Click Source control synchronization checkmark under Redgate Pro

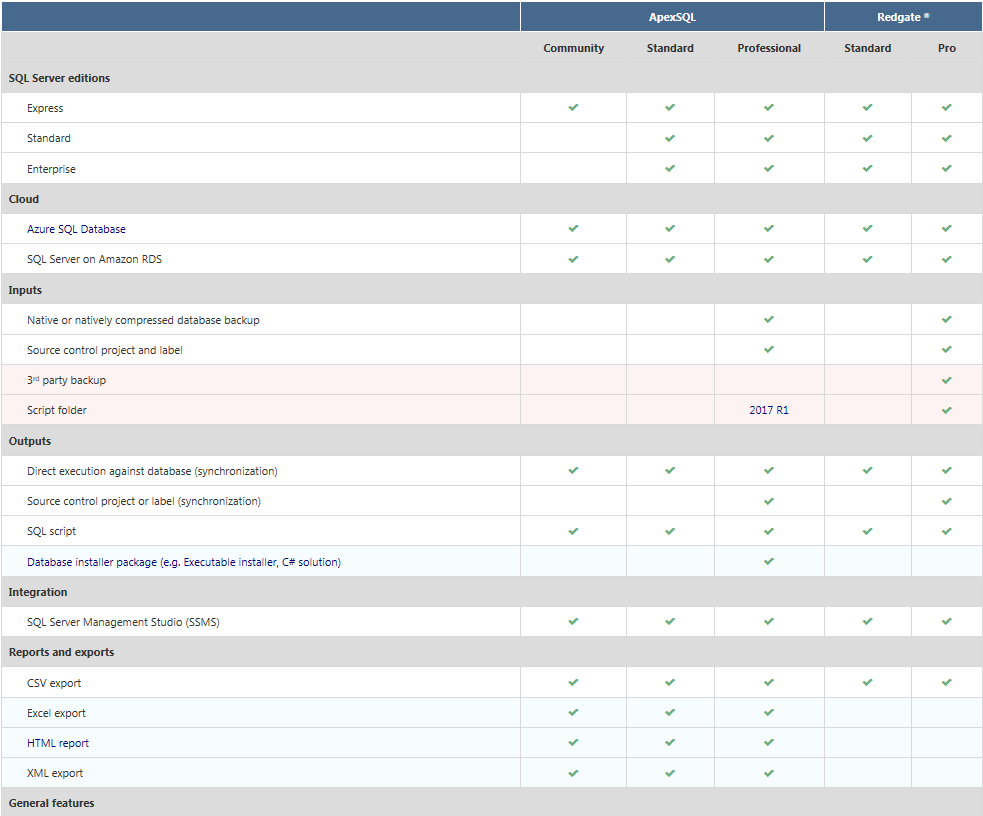pyautogui.click(x=947, y=501)
